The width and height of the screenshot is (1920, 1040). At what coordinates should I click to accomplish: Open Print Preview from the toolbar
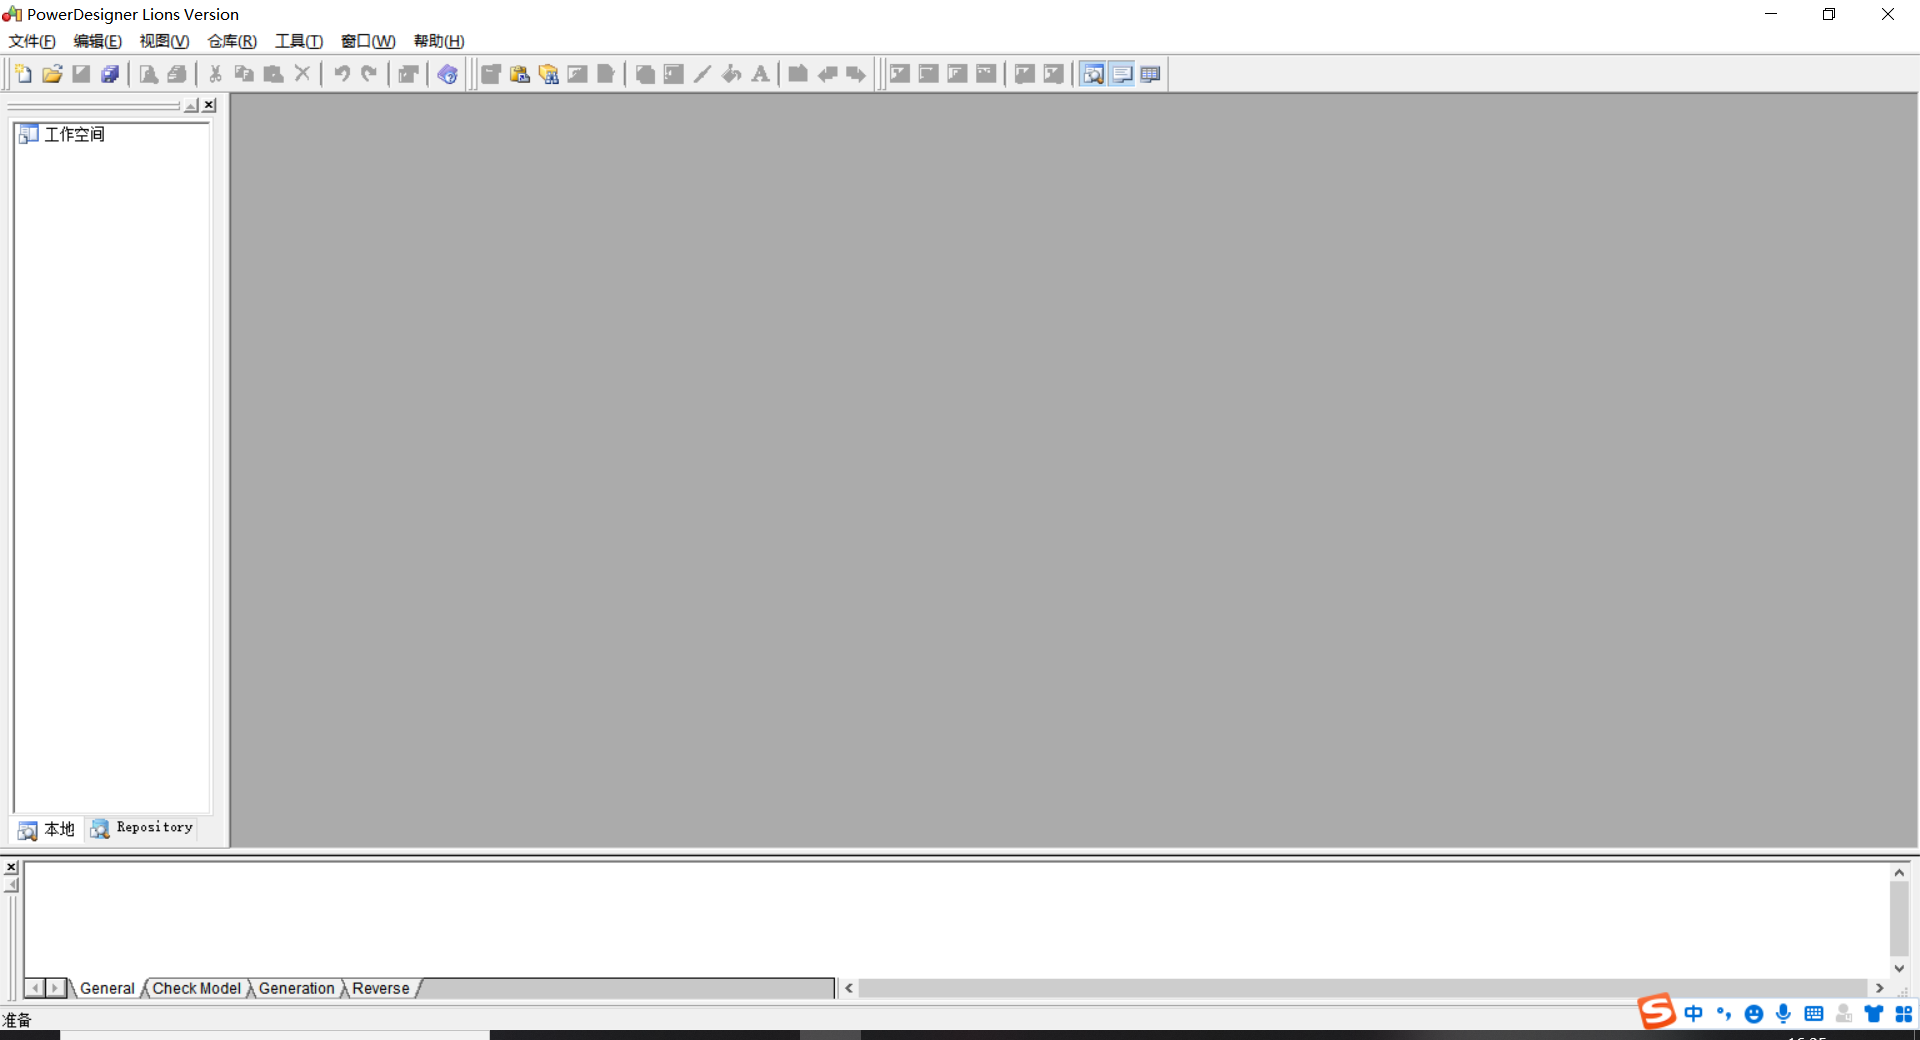(148, 74)
